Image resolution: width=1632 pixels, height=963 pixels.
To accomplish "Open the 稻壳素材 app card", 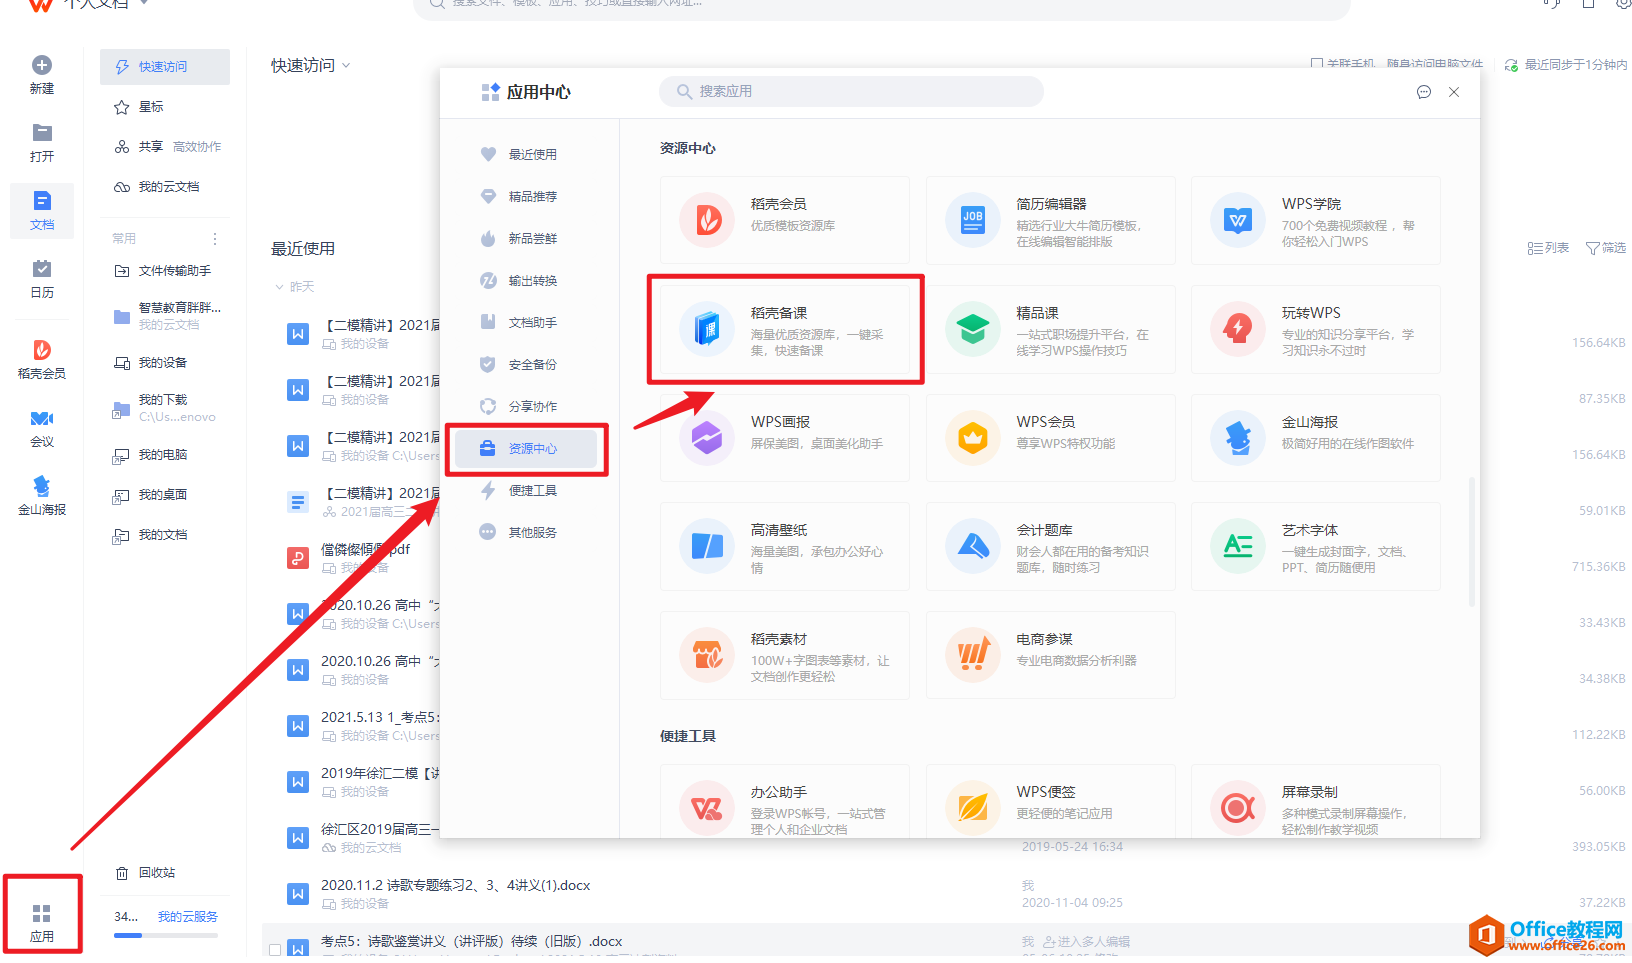I will [x=785, y=655].
